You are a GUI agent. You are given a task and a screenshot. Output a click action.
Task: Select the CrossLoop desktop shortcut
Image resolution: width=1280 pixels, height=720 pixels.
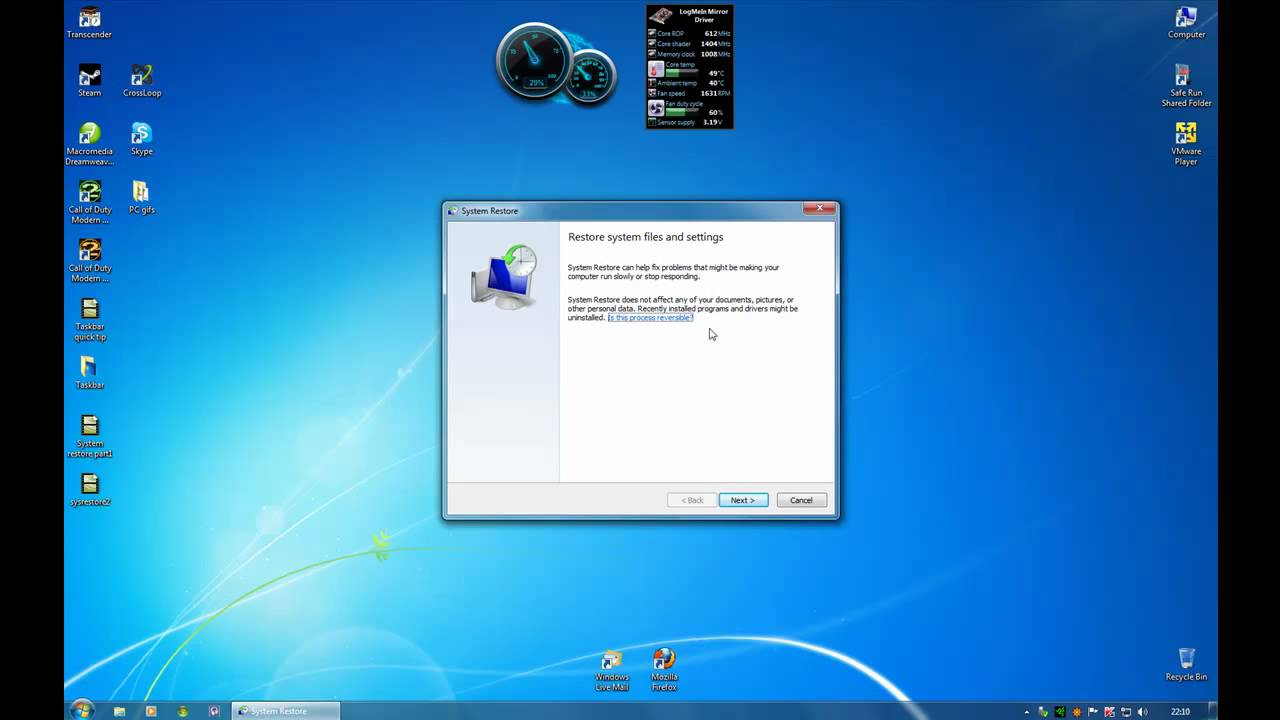point(142,81)
